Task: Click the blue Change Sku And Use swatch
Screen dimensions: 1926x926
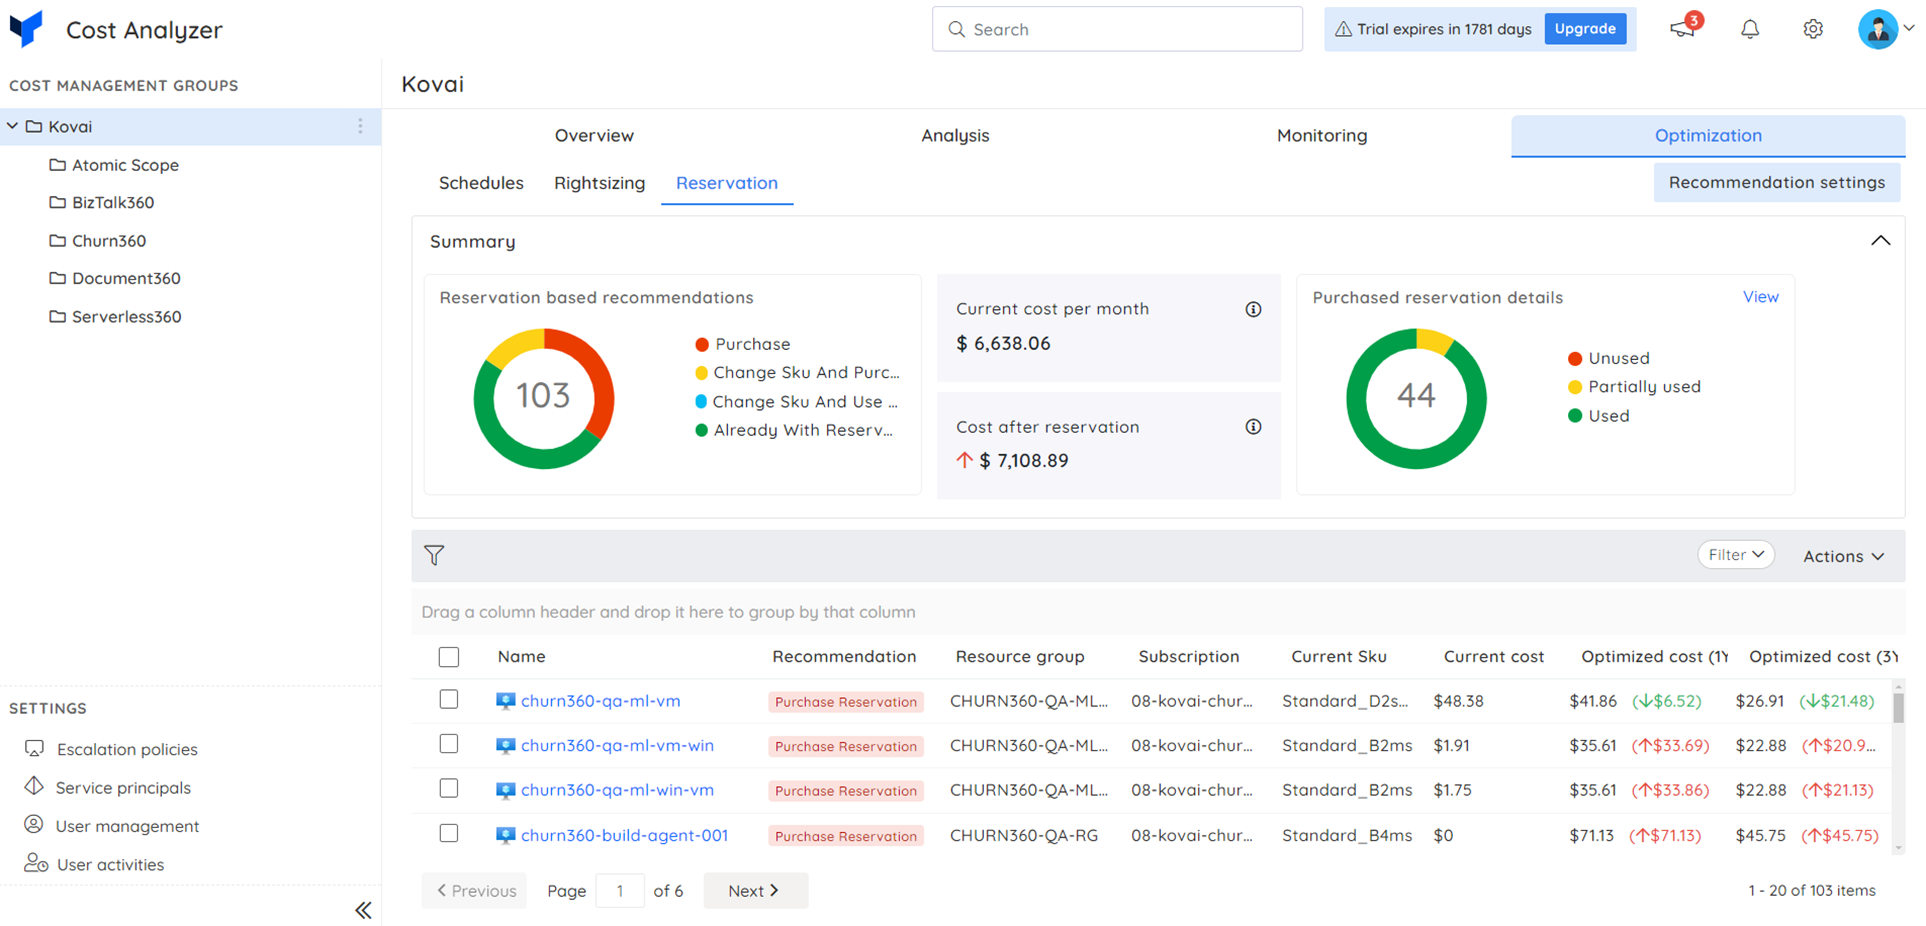Action: click(701, 401)
